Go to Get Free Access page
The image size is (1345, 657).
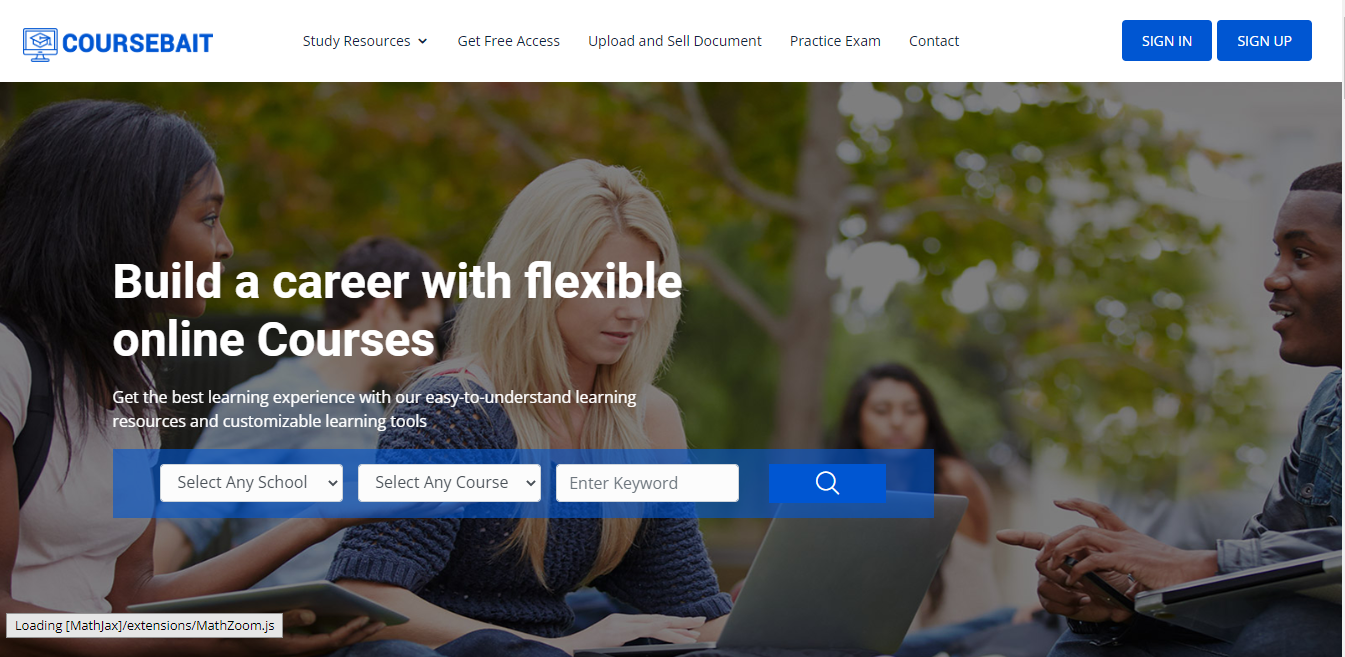[x=508, y=41]
